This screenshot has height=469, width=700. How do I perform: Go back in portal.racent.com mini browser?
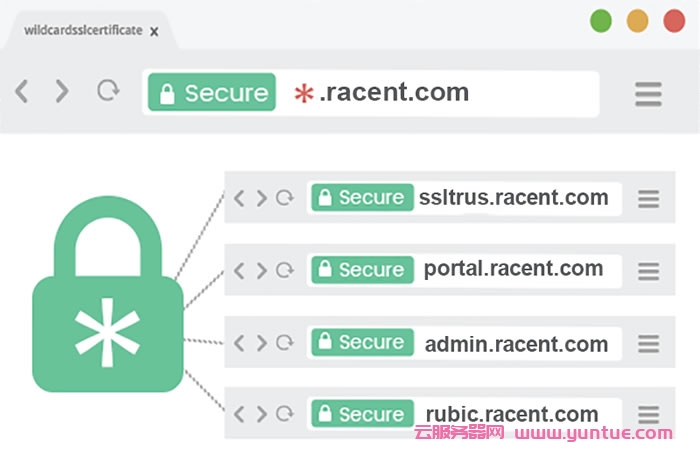[x=239, y=270]
